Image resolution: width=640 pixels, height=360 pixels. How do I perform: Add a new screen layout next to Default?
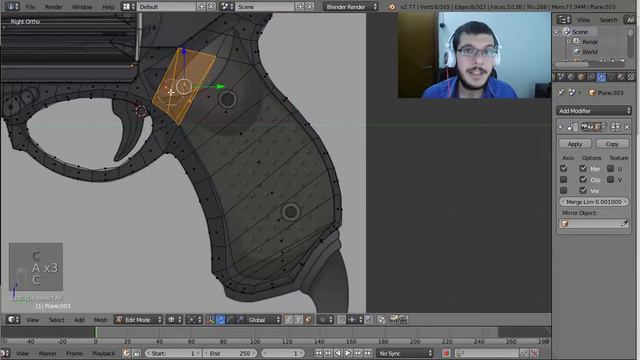(202, 7)
